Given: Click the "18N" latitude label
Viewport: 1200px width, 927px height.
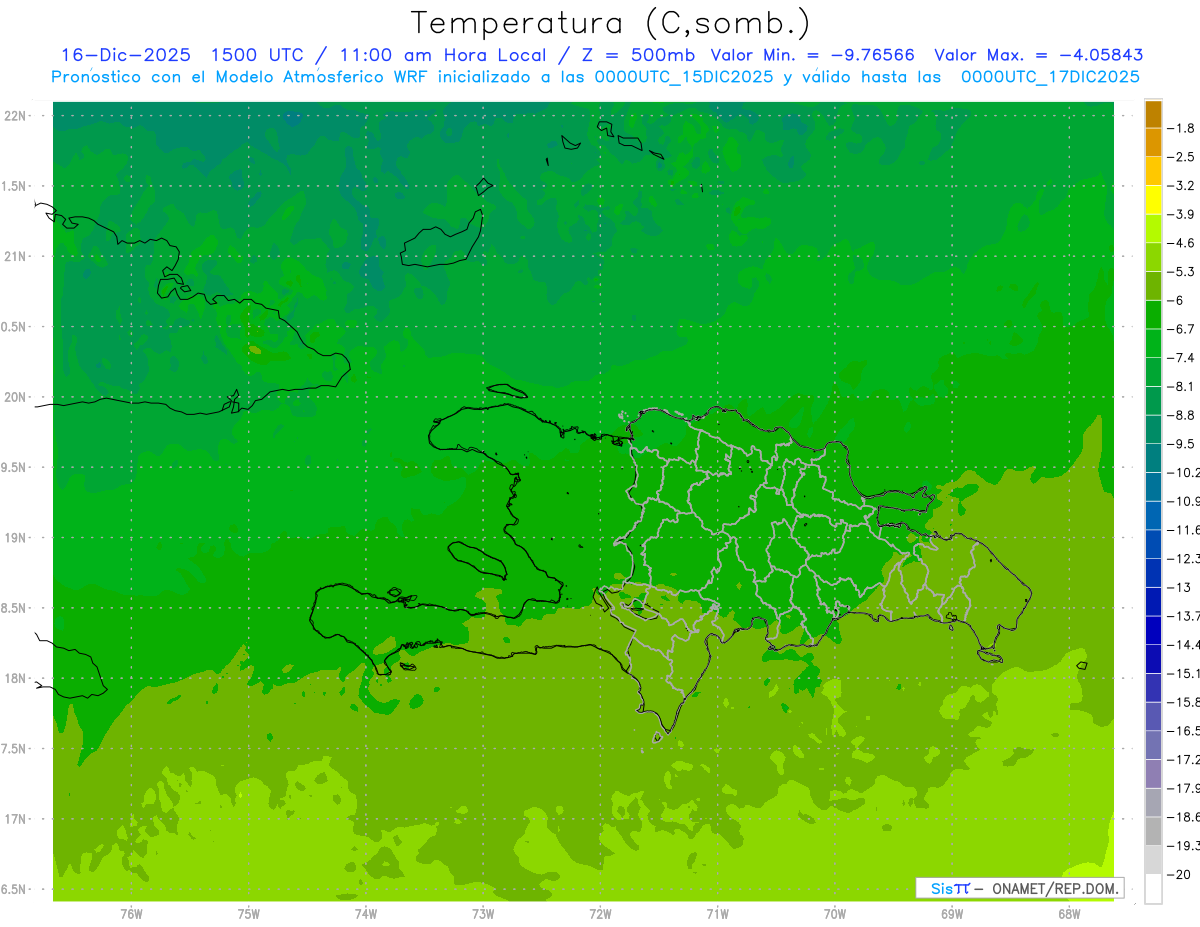Looking at the screenshot, I should point(17,679).
